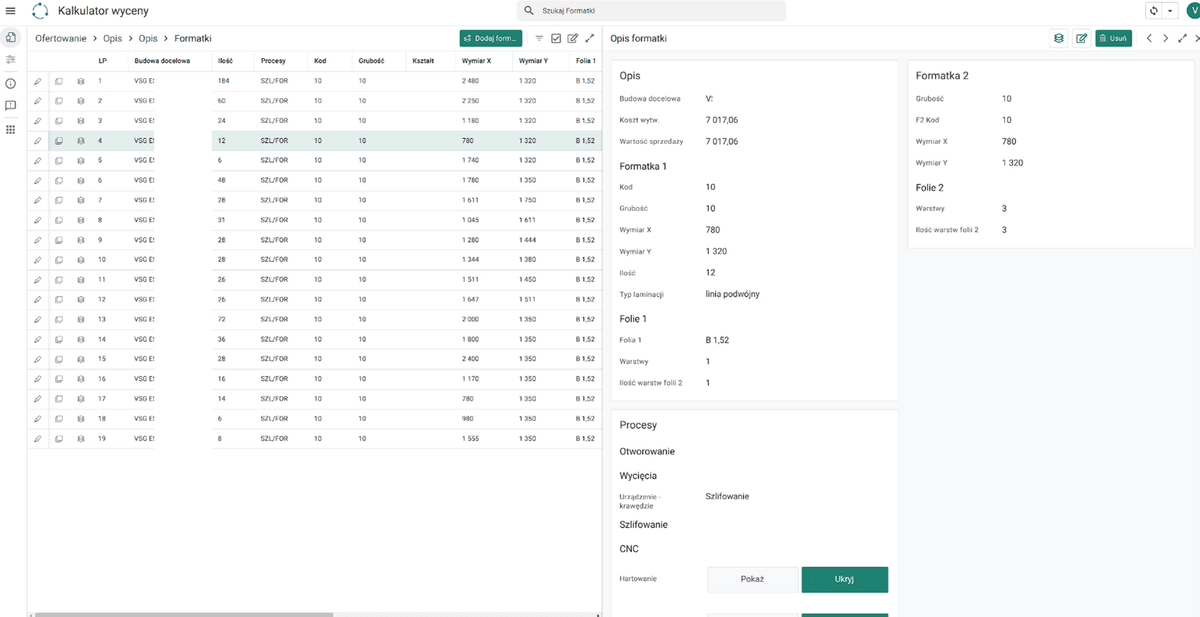Sort by Wymiar Y column header
This screenshot has width=1200, height=617.
coord(533,61)
